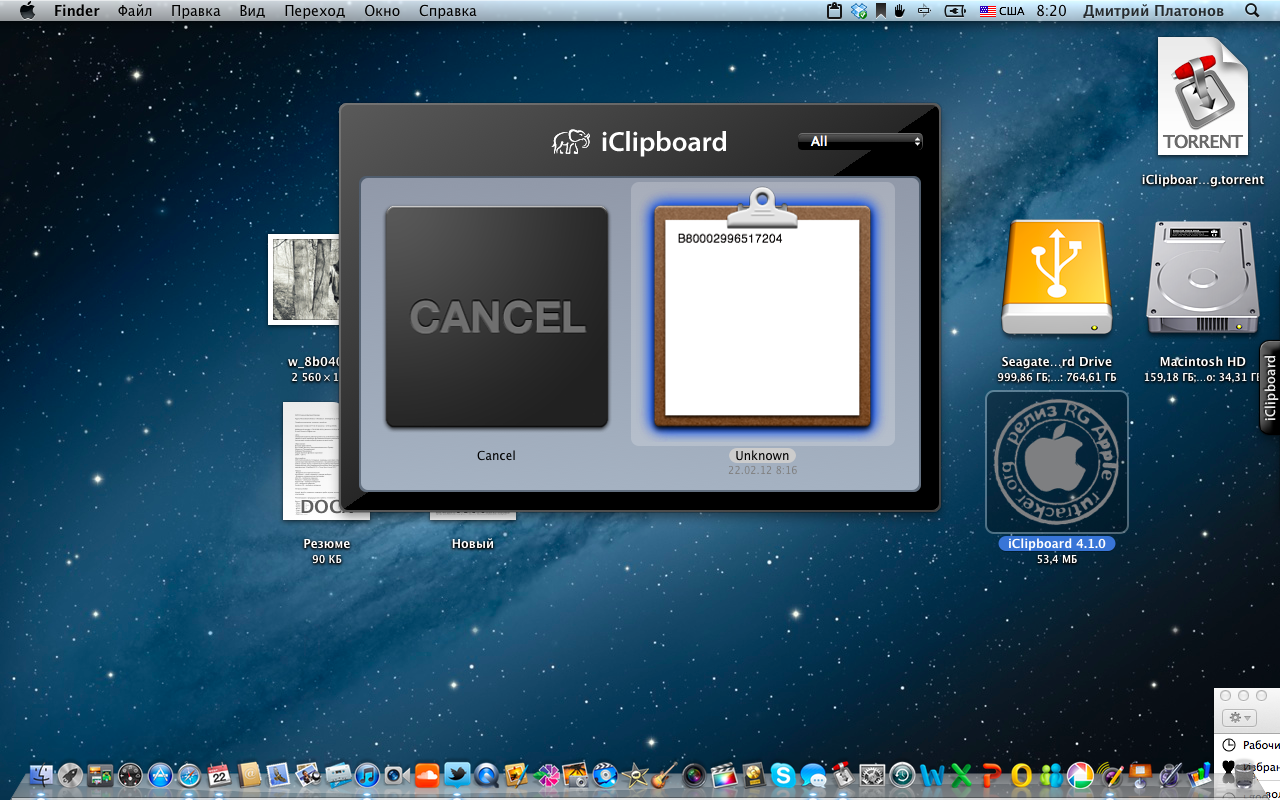Image resolution: width=1280 pixels, height=800 pixels.
Task: Open Finder from the Dock
Action: [x=41, y=775]
